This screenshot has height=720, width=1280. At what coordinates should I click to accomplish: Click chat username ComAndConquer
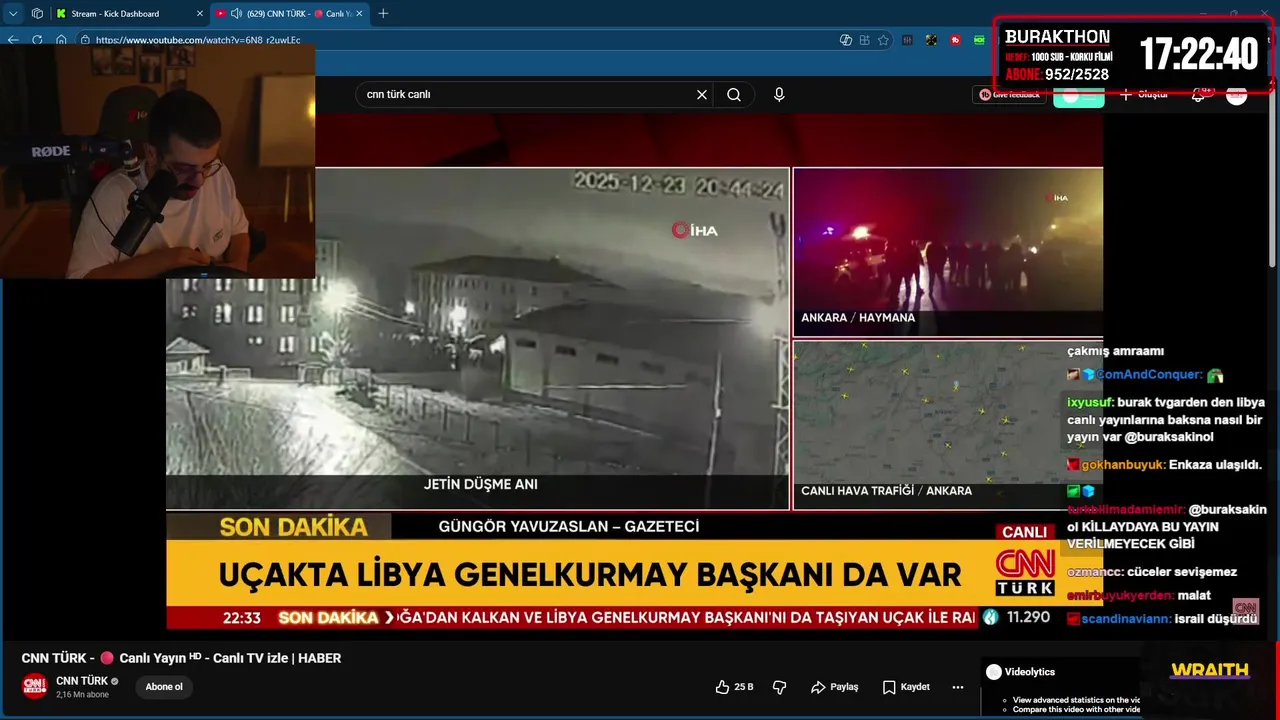1149,375
